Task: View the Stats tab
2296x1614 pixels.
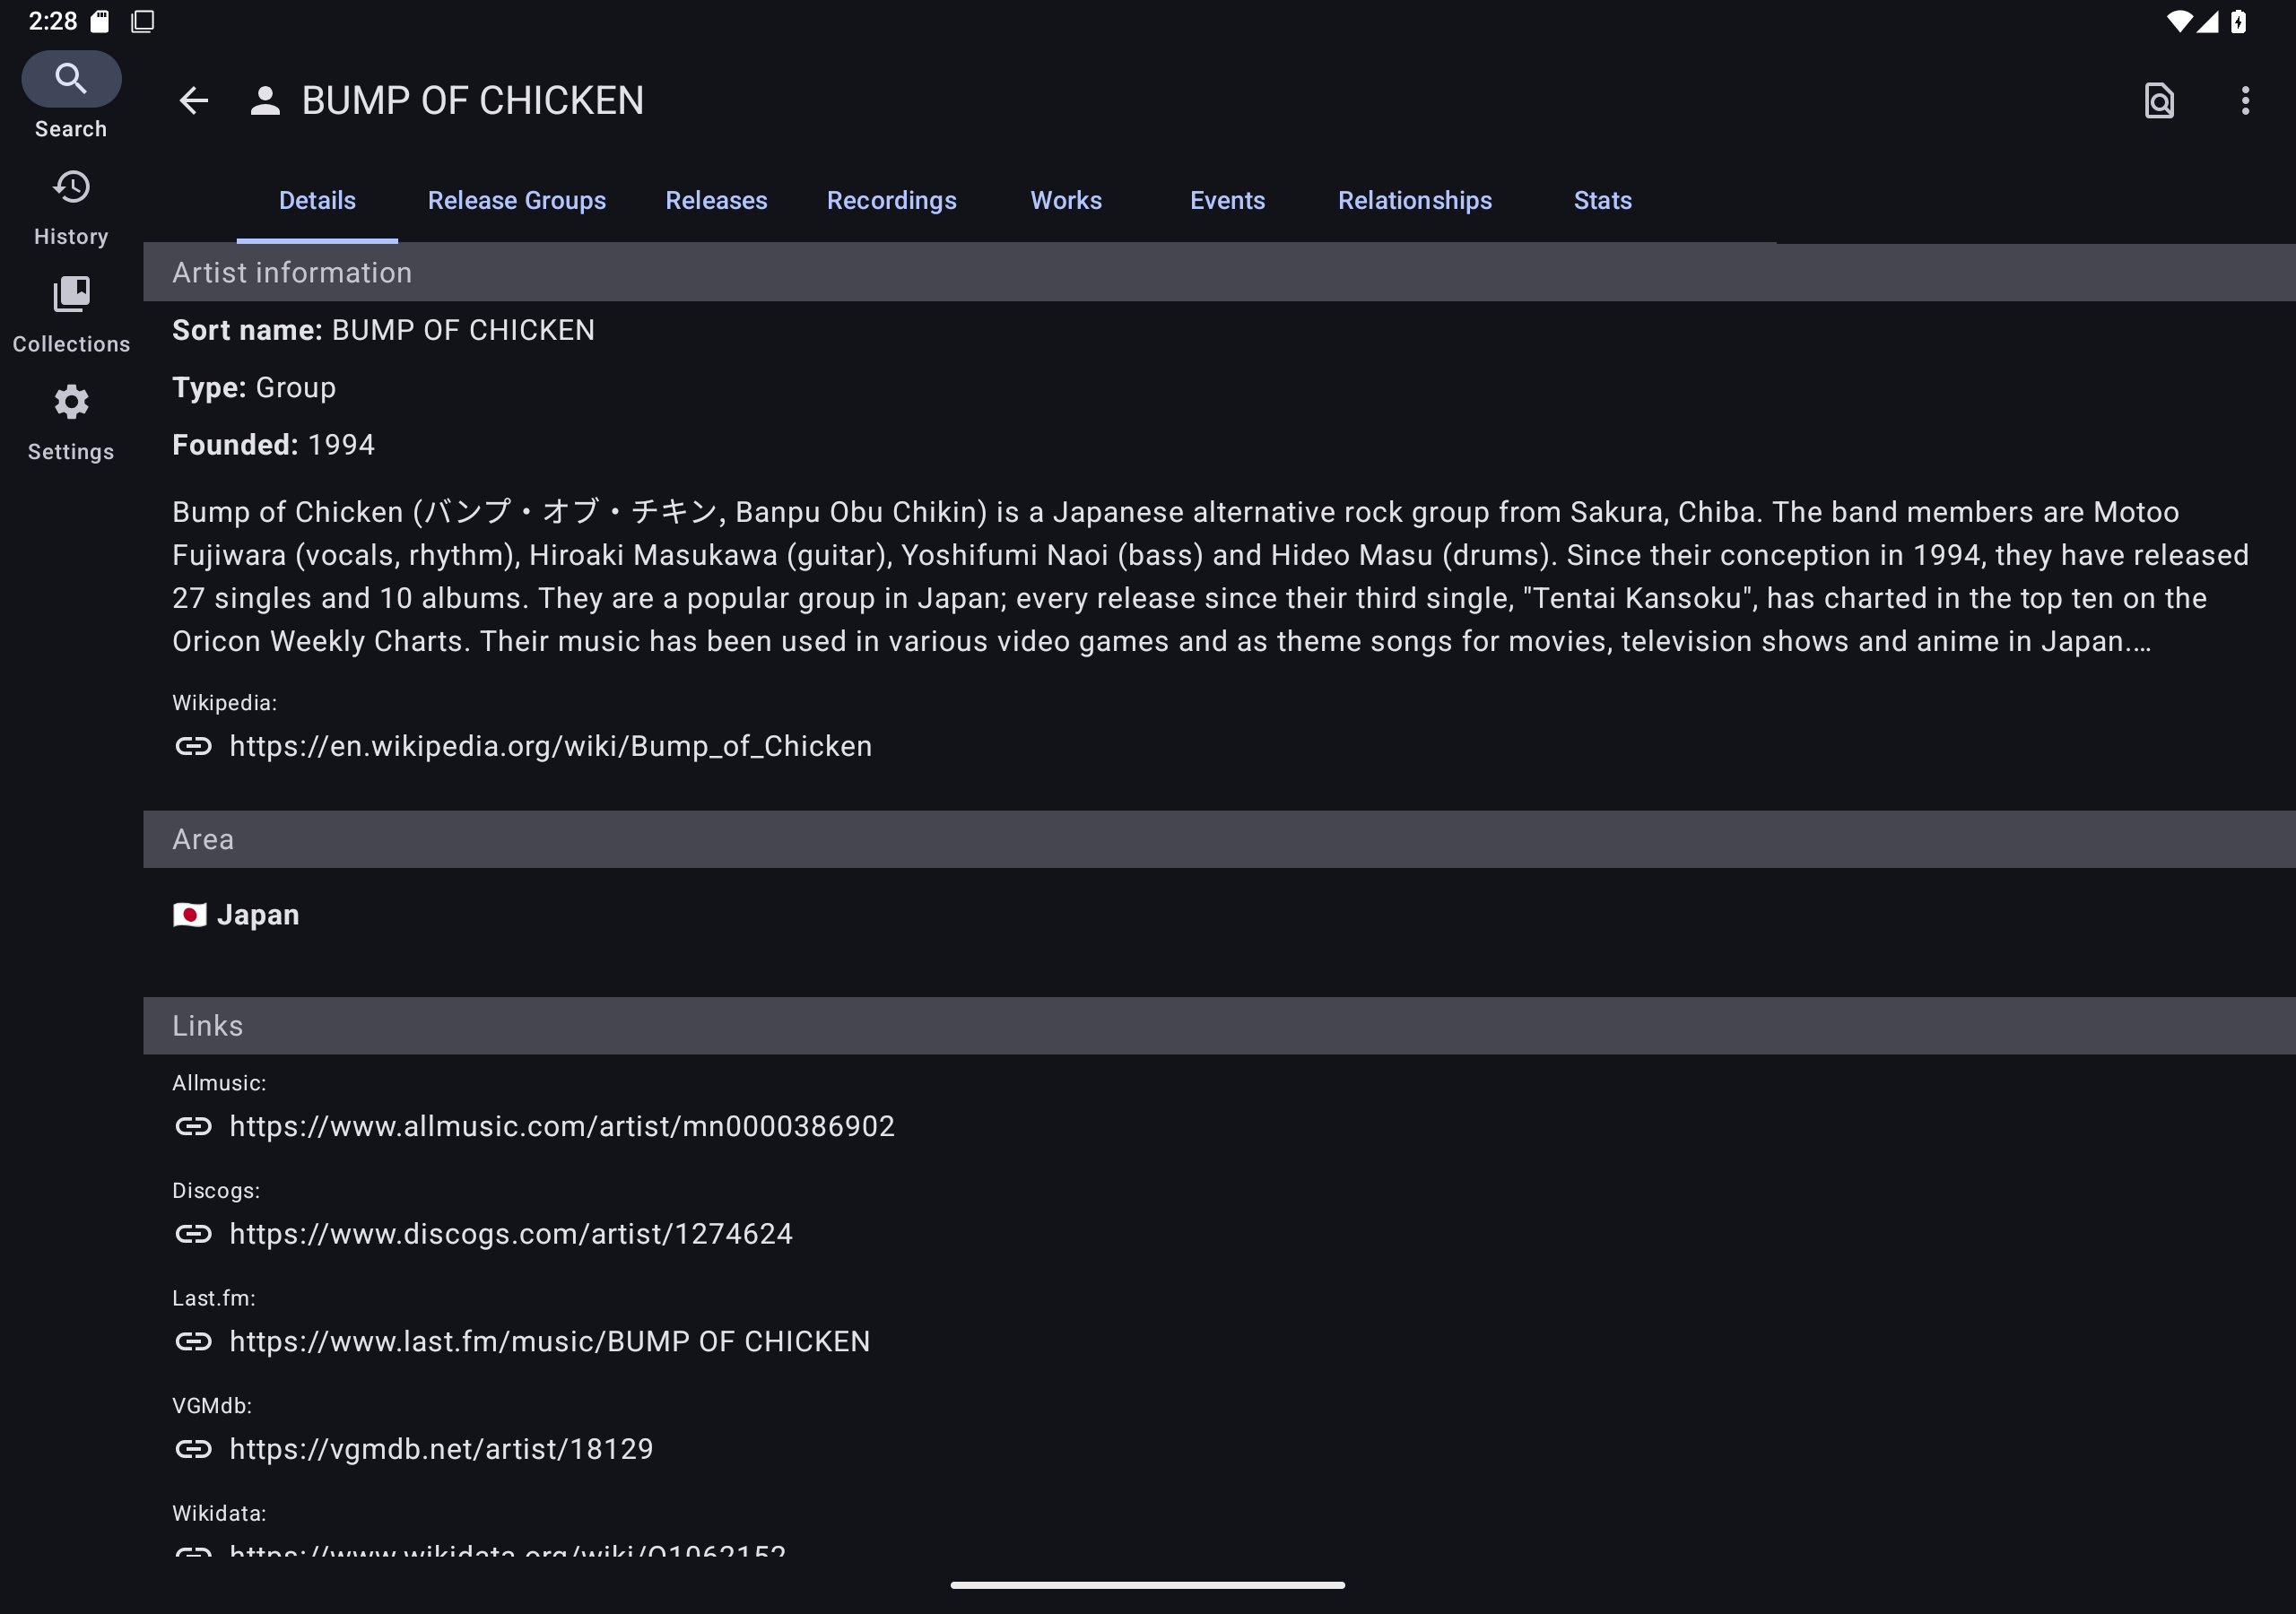Action: point(1602,201)
